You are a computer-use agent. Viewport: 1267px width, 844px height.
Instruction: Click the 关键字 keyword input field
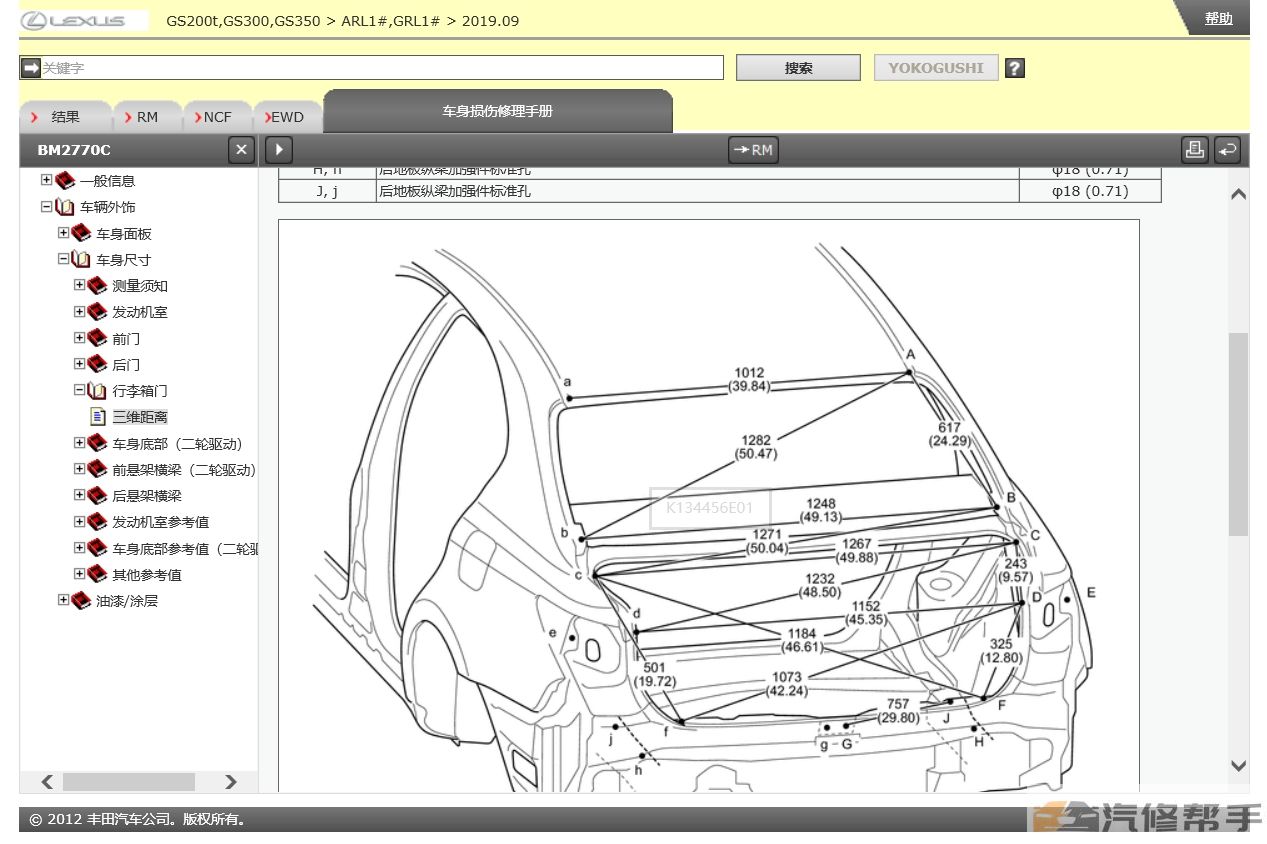click(x=380, y=68)
